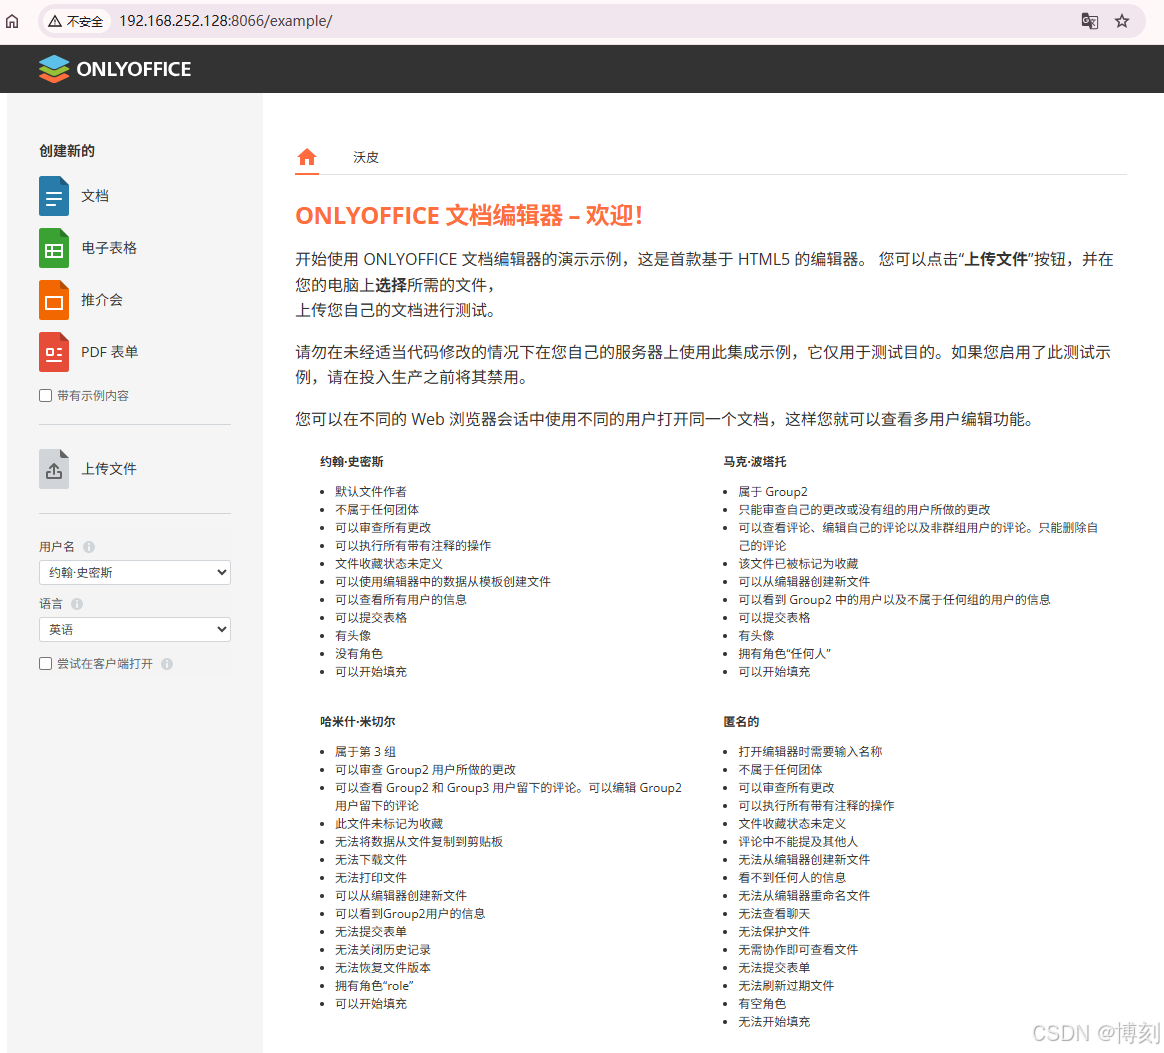Click the 创建新的 sidebar heading
Image resolution: width=1164 pixels, height=1053 pixels.
pos(67,151)
